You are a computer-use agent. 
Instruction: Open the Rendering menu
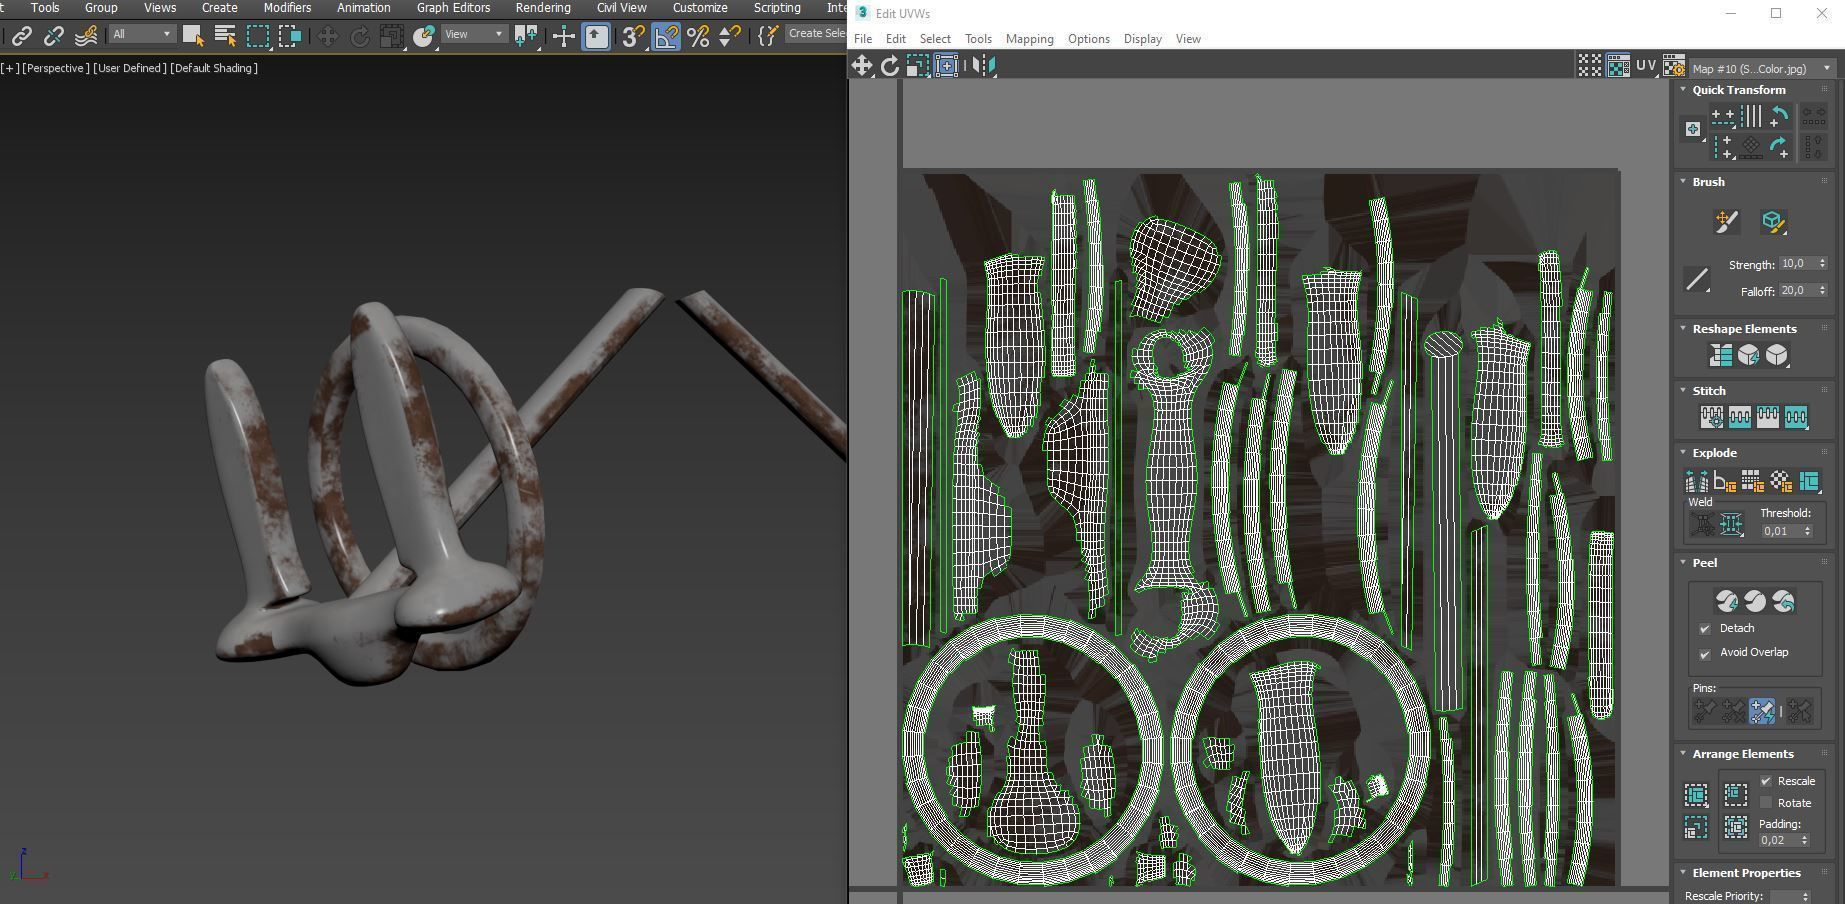coord(543,8)
